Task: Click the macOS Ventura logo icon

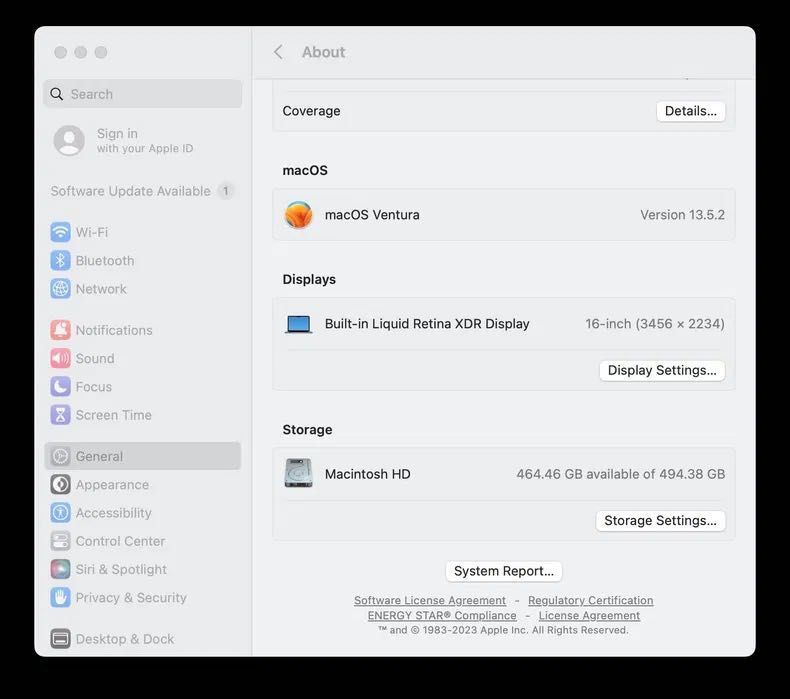Action: tap(298, 215)
